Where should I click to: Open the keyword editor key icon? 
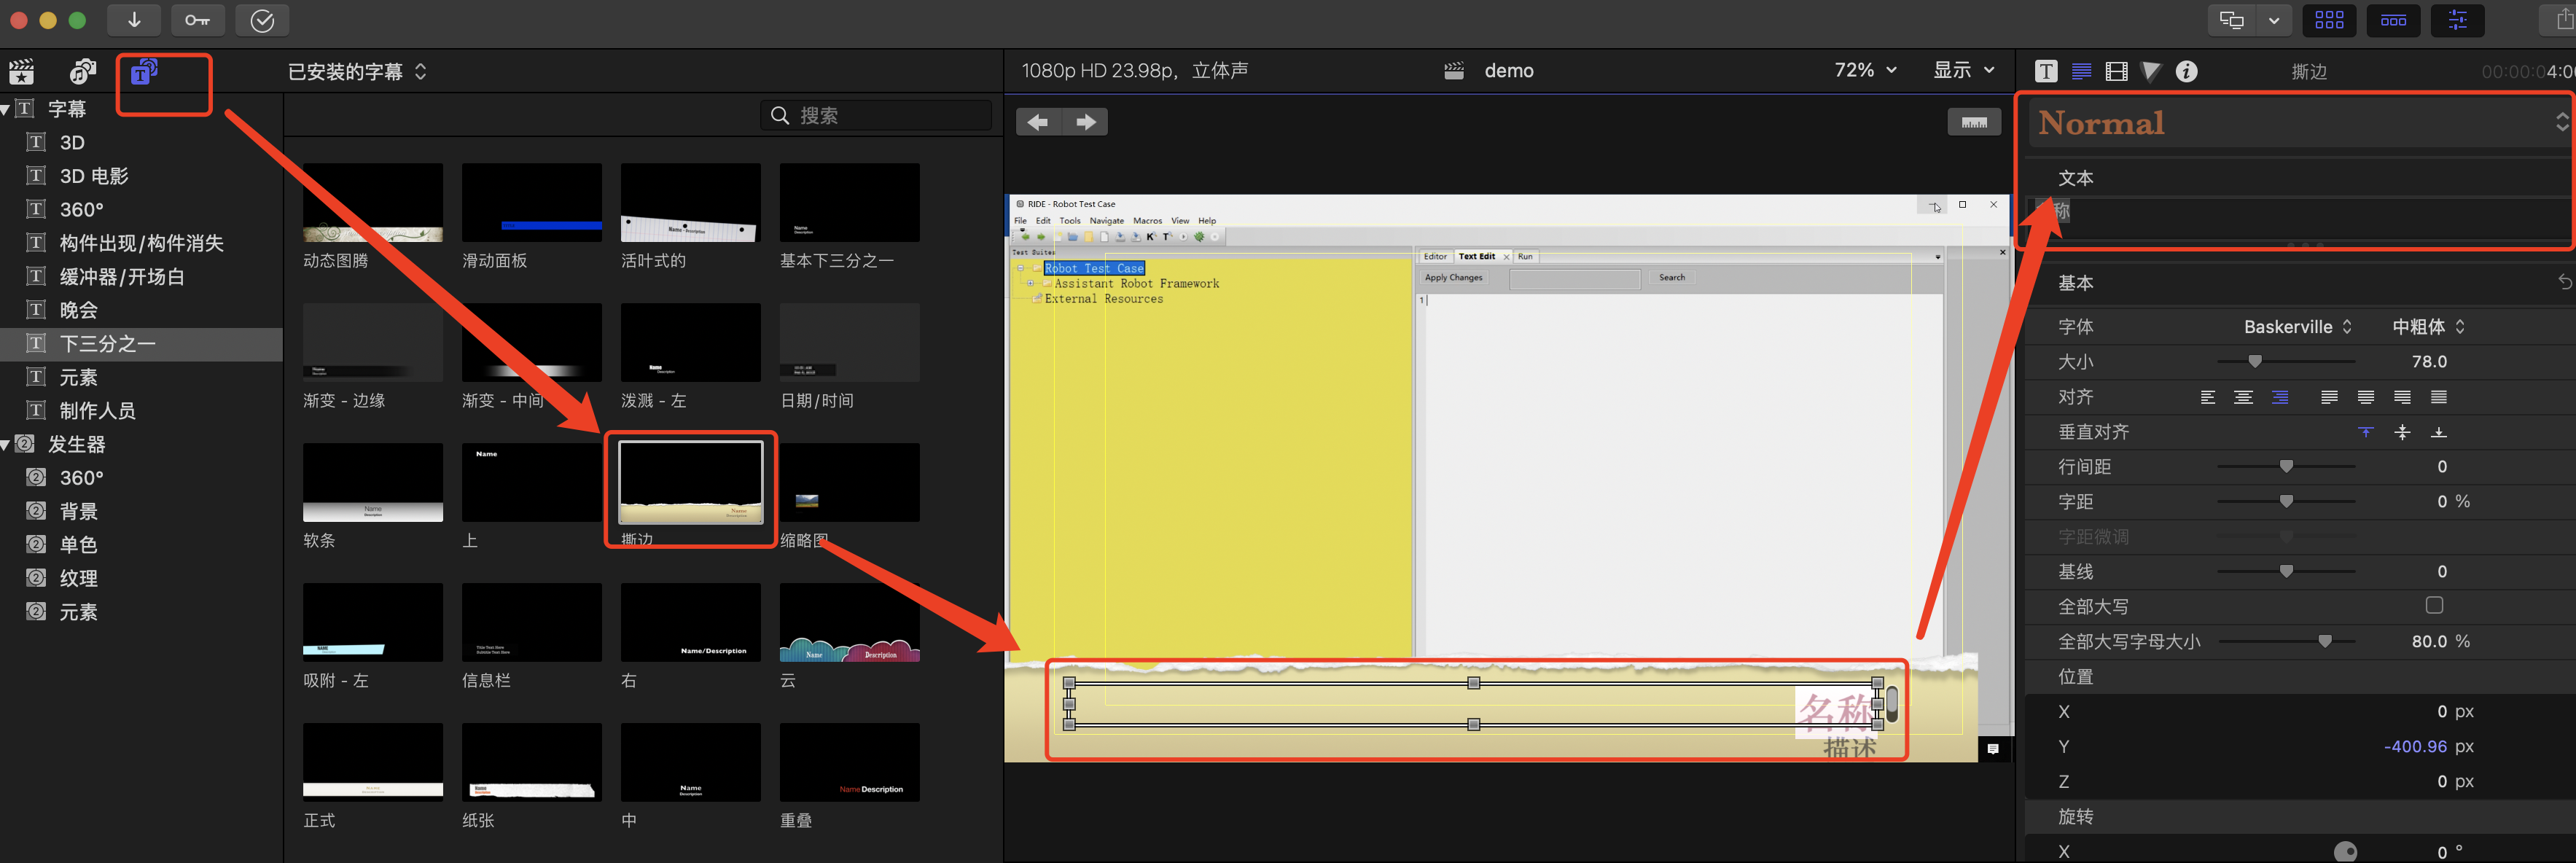pos(197,20)
